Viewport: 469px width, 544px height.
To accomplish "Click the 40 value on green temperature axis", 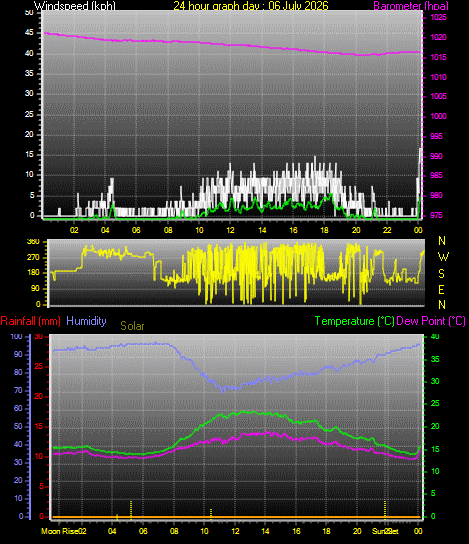I will [435, 337].
